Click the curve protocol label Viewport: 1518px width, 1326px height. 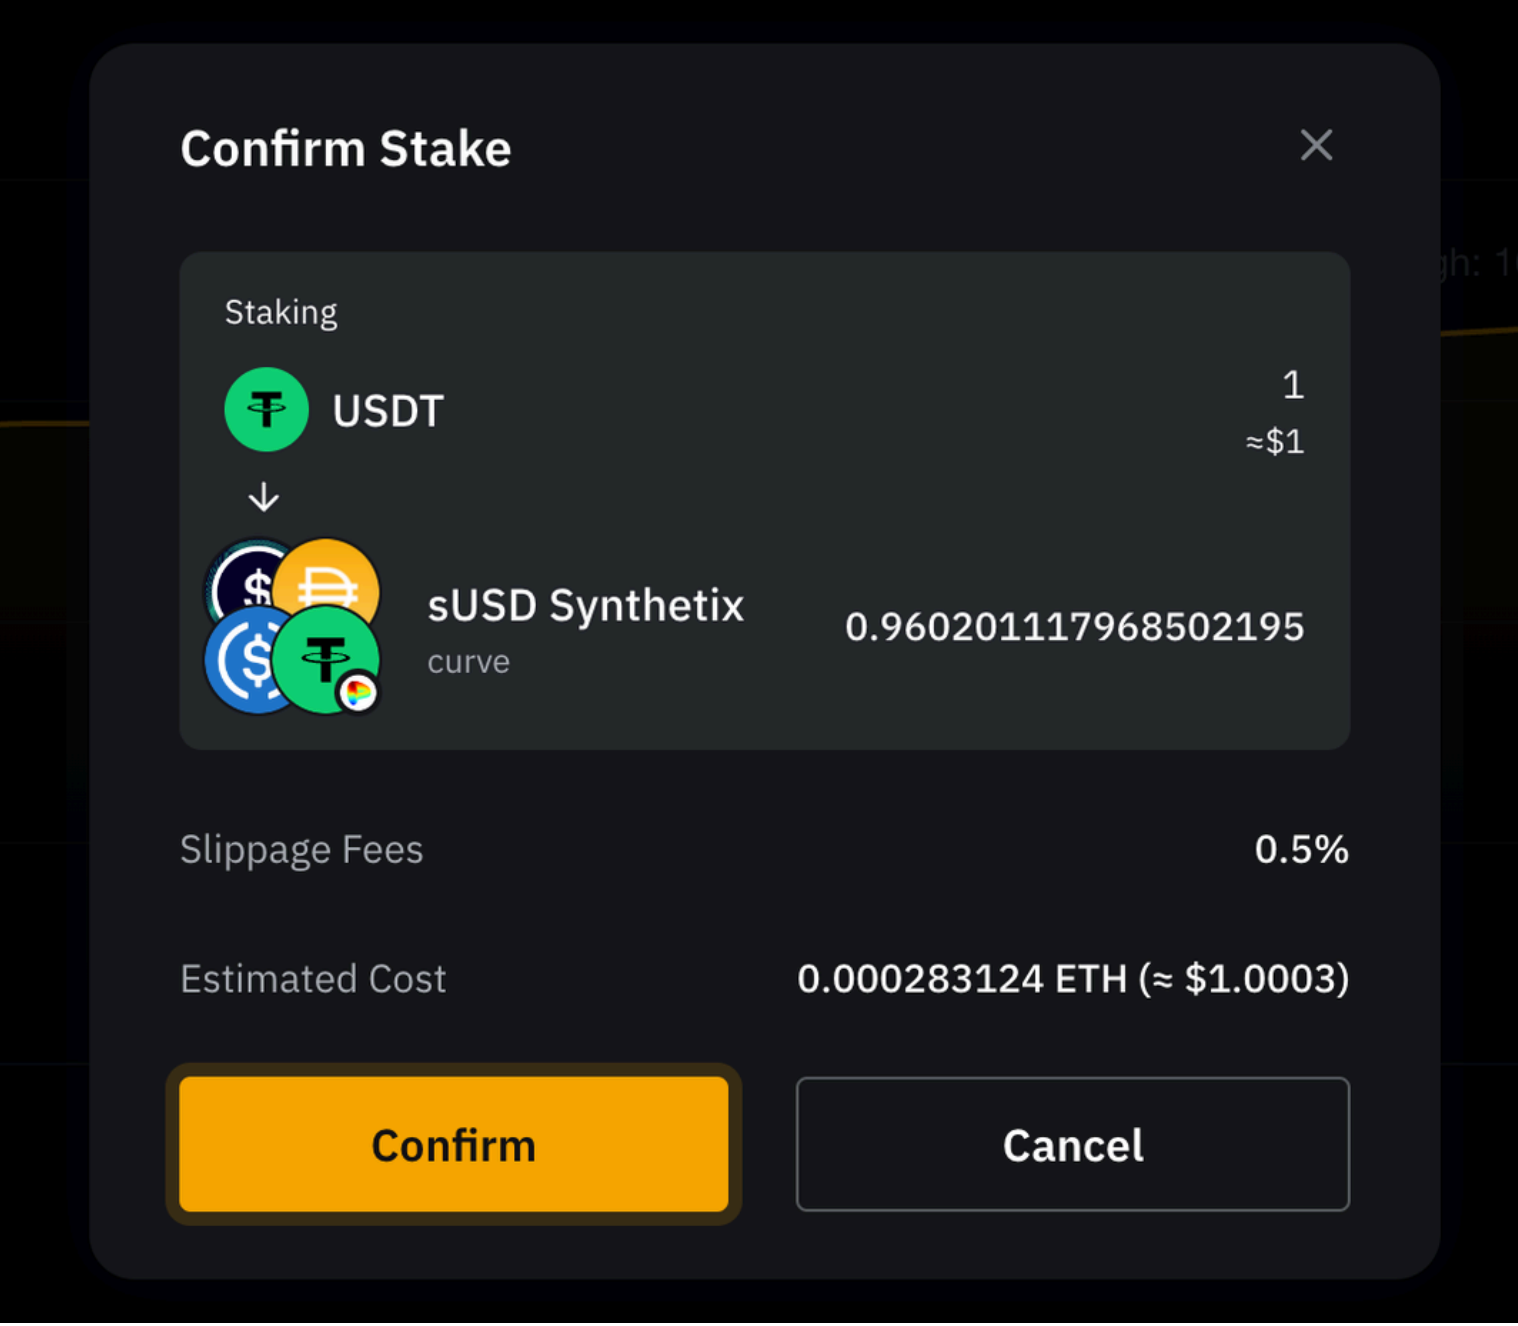pyautogui.click(x=468, y=662)
